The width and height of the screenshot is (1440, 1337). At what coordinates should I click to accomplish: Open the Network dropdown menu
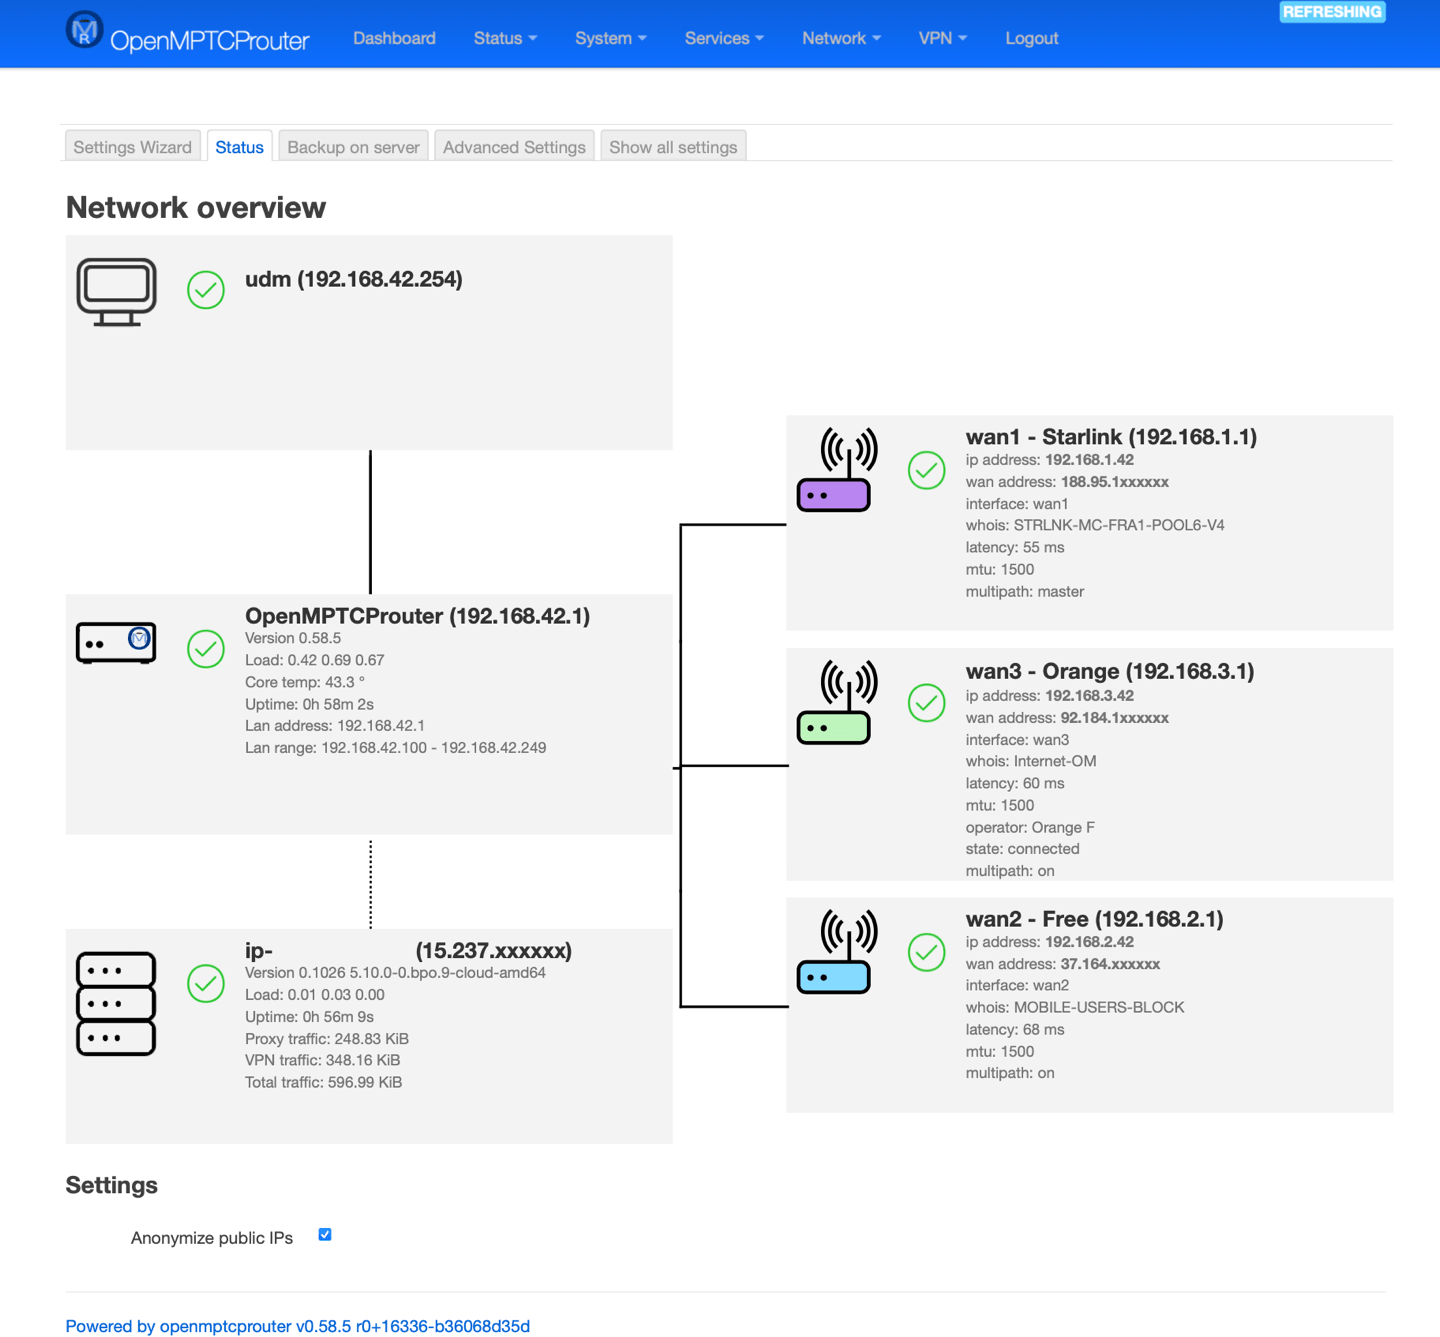(841, 38)
